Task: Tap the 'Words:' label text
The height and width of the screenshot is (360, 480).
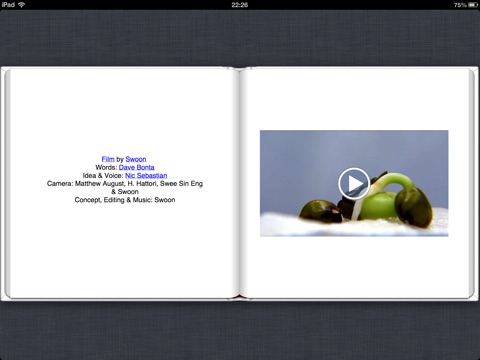Action: tap(106, 167)
